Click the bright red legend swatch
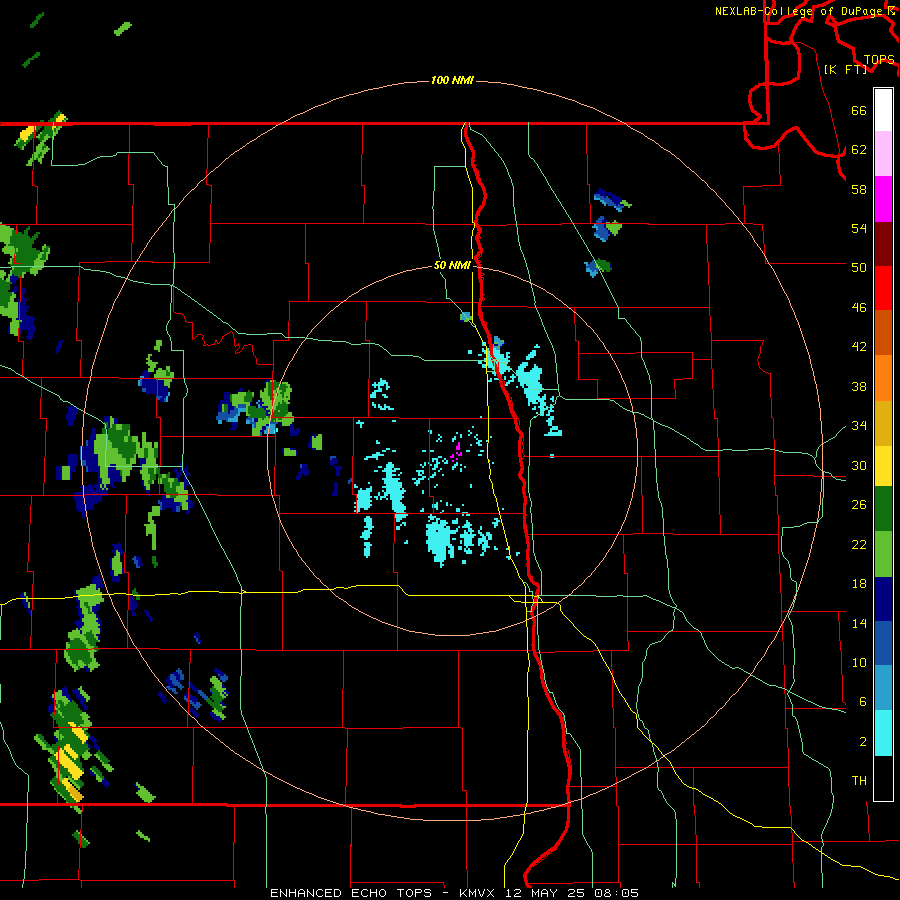The image size is (900, 900). tap(883, 288)
